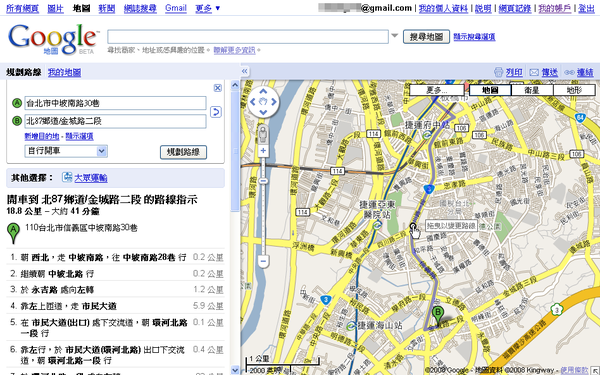Switch to 地形 terrain view
The height and width of the screenshot is (375, 600).
point(574,90)
